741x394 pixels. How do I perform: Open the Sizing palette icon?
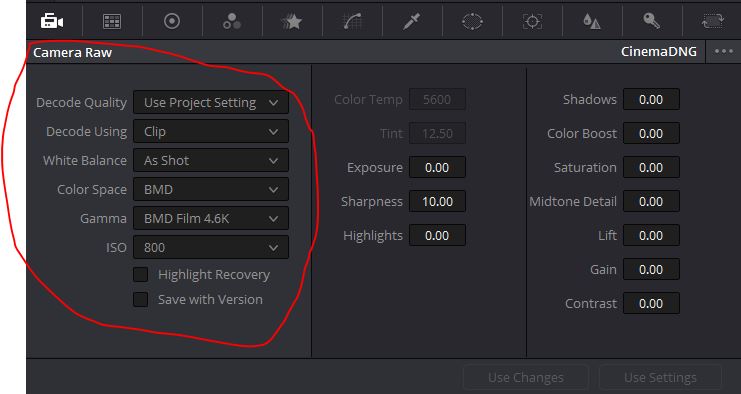(x=712, y=21)
